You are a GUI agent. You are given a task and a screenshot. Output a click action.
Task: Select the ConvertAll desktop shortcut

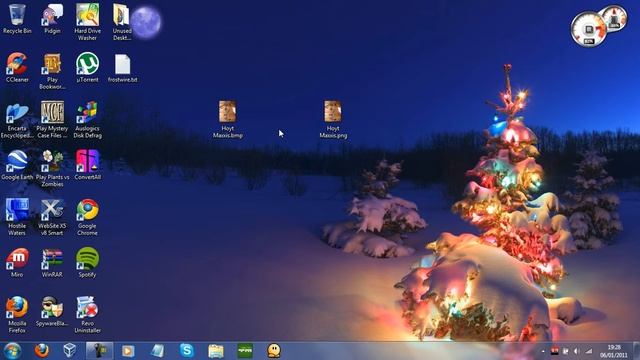pos(87,165)
